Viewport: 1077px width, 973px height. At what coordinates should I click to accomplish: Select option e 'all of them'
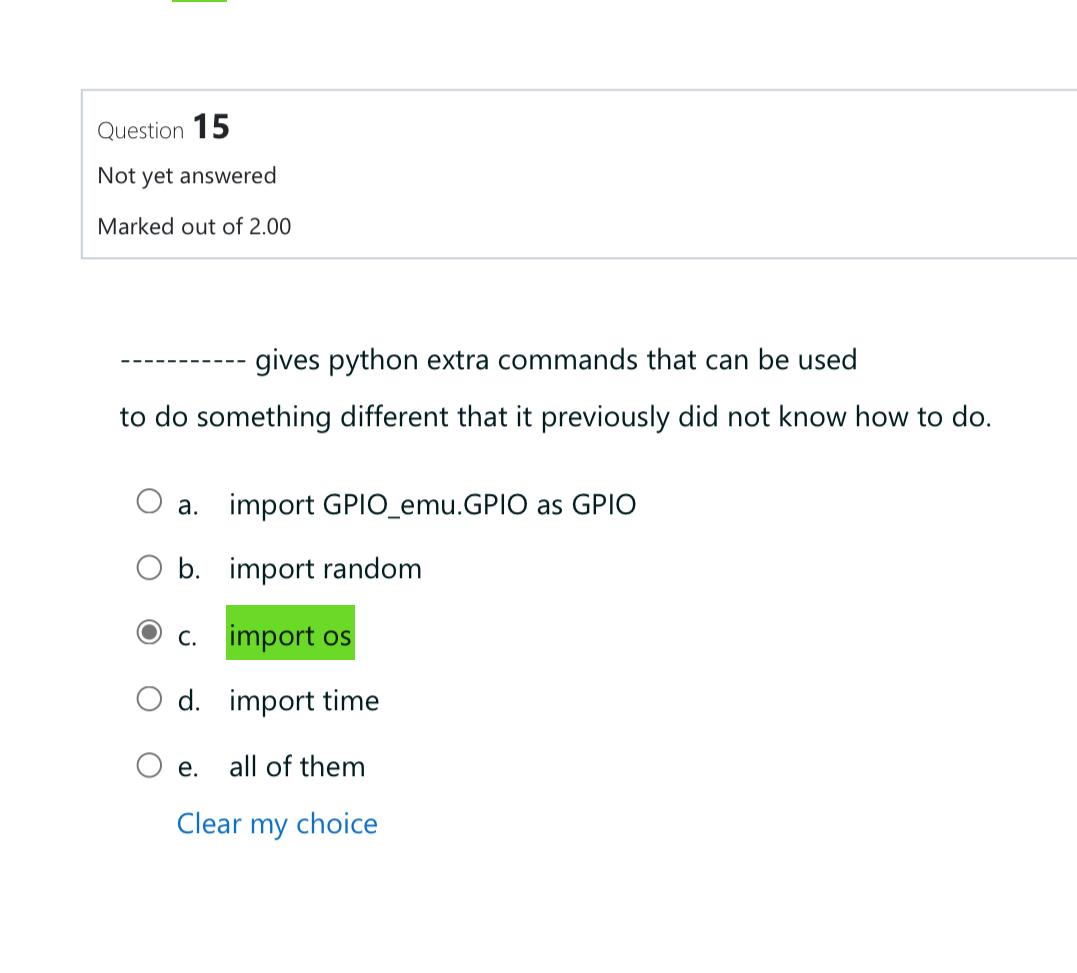pos(149,764)
